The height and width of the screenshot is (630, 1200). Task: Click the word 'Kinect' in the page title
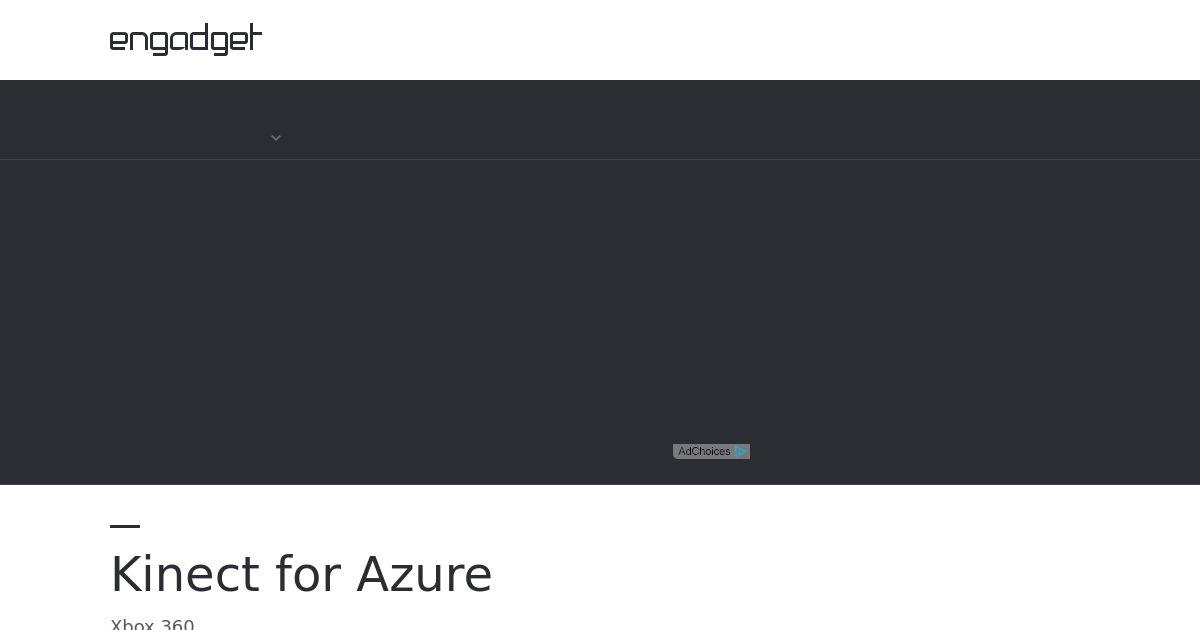pyautogui.click(x=185, y=575)
